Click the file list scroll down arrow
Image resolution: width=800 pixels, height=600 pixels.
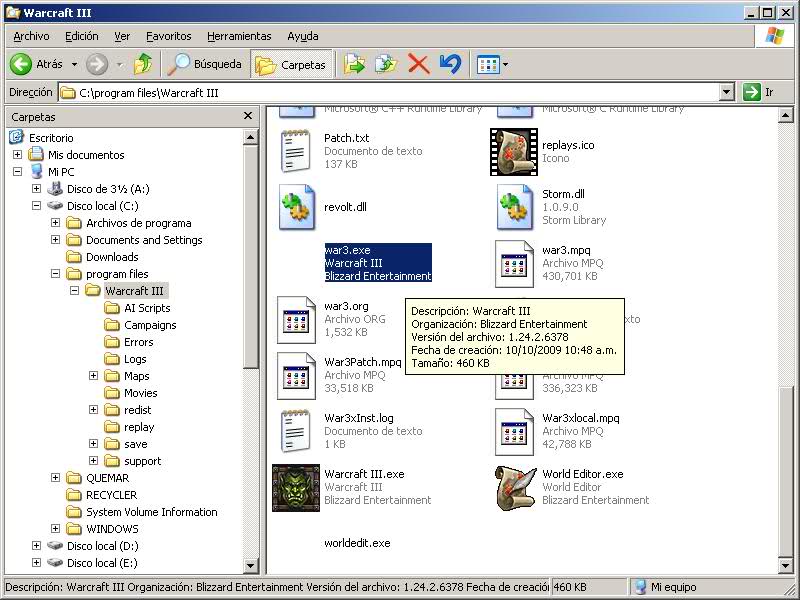pos(786,565)
